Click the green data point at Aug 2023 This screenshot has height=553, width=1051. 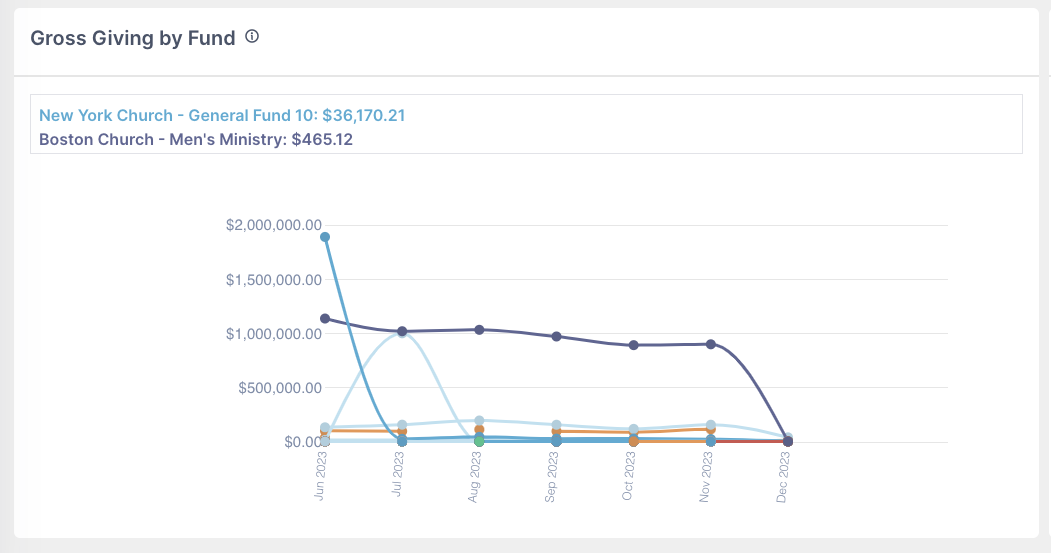pyautogui.click(x=480, y=440)
